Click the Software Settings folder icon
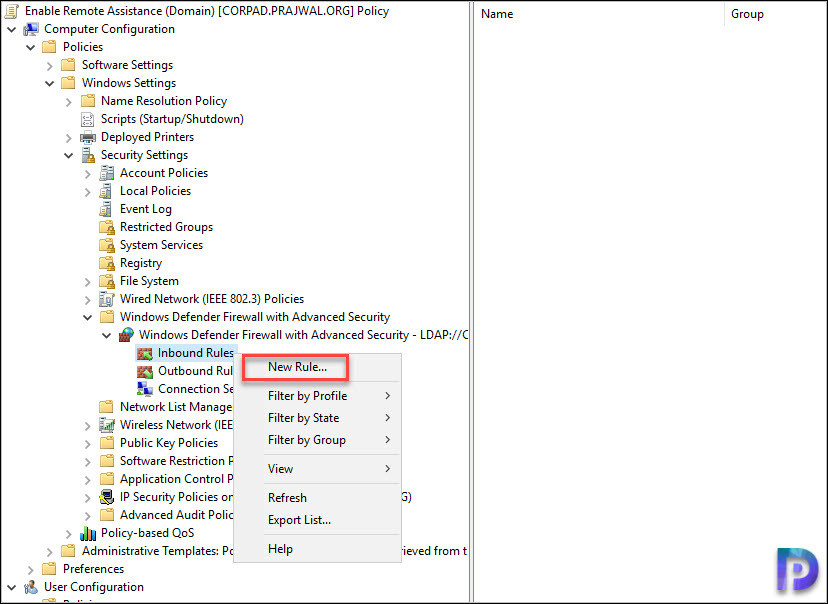828x604 pixels. 69,65
